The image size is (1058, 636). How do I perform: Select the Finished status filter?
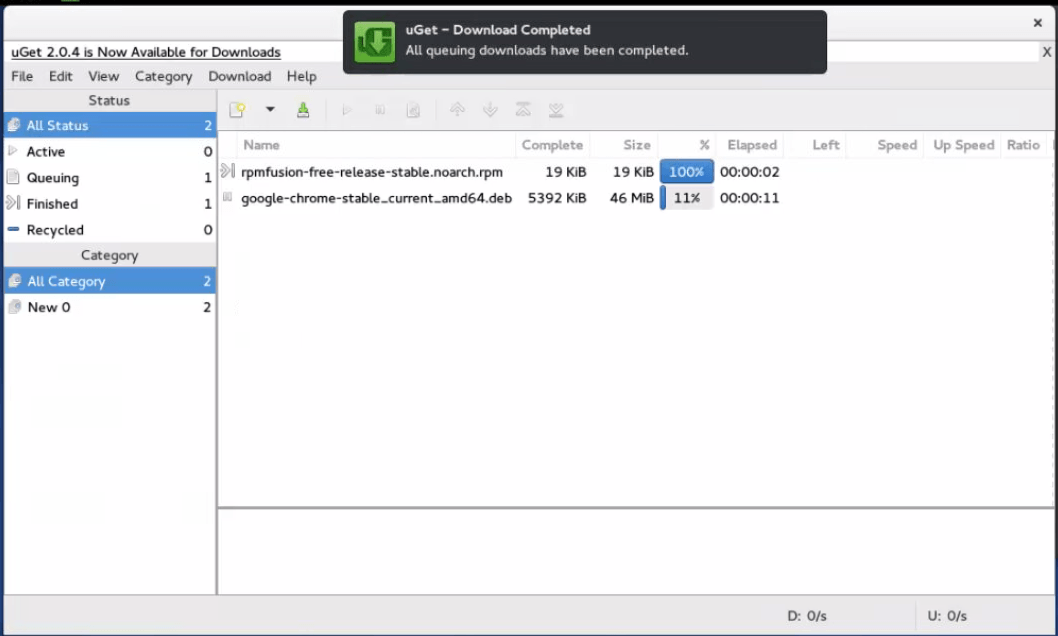coord(110,204)
